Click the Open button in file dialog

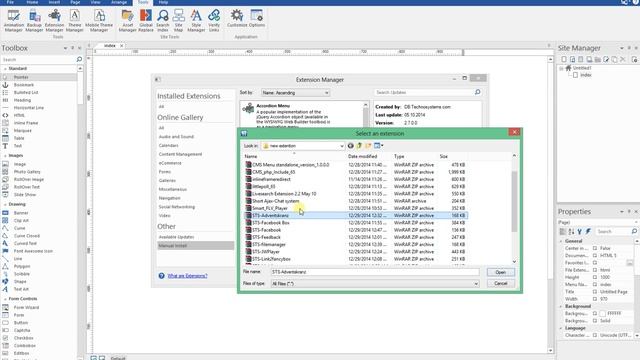[501, 272]
